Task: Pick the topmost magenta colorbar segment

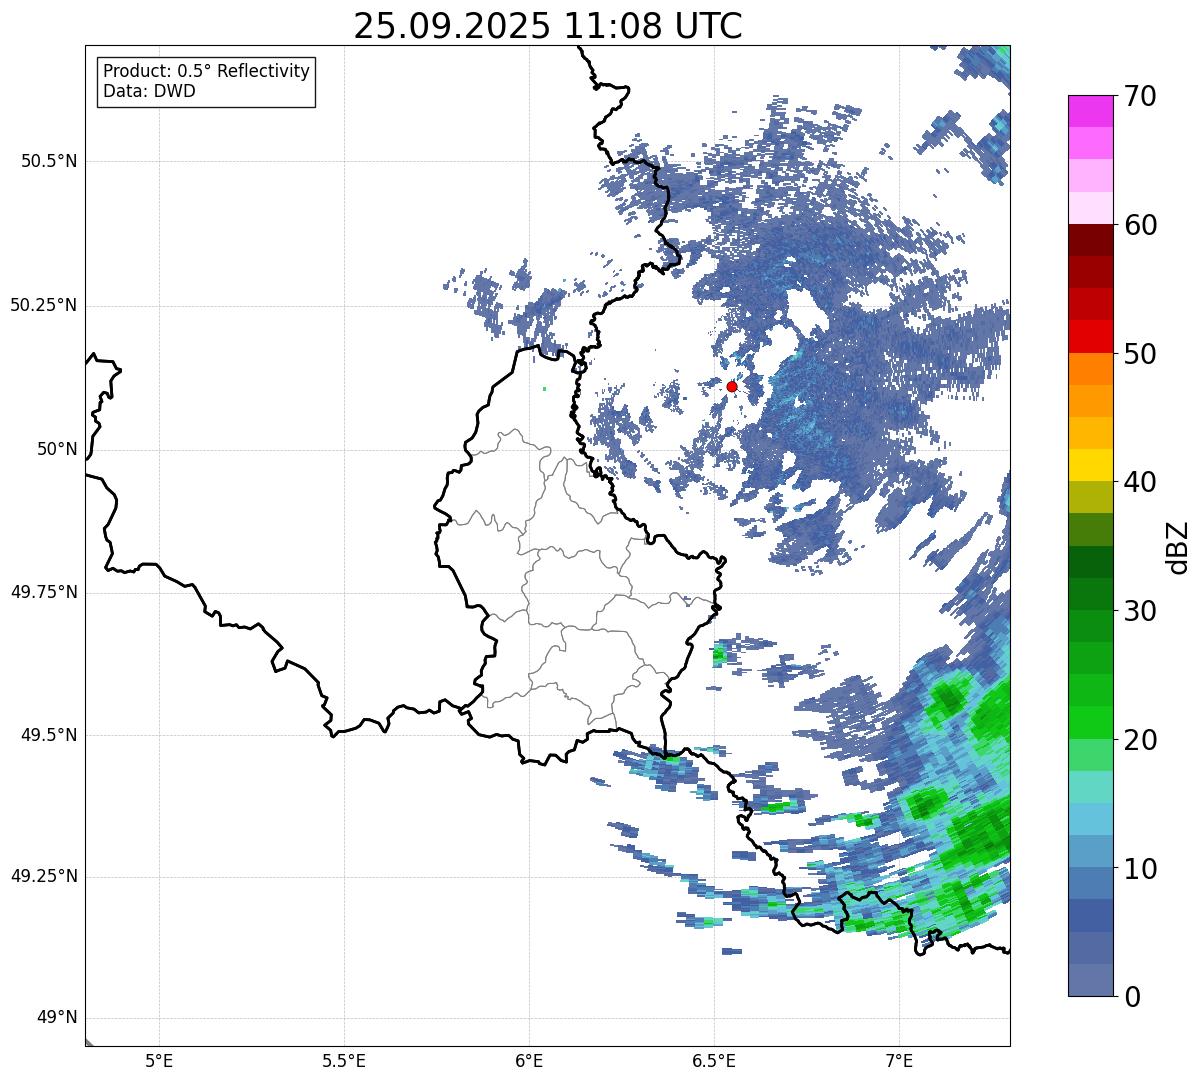Action: 1090,111
